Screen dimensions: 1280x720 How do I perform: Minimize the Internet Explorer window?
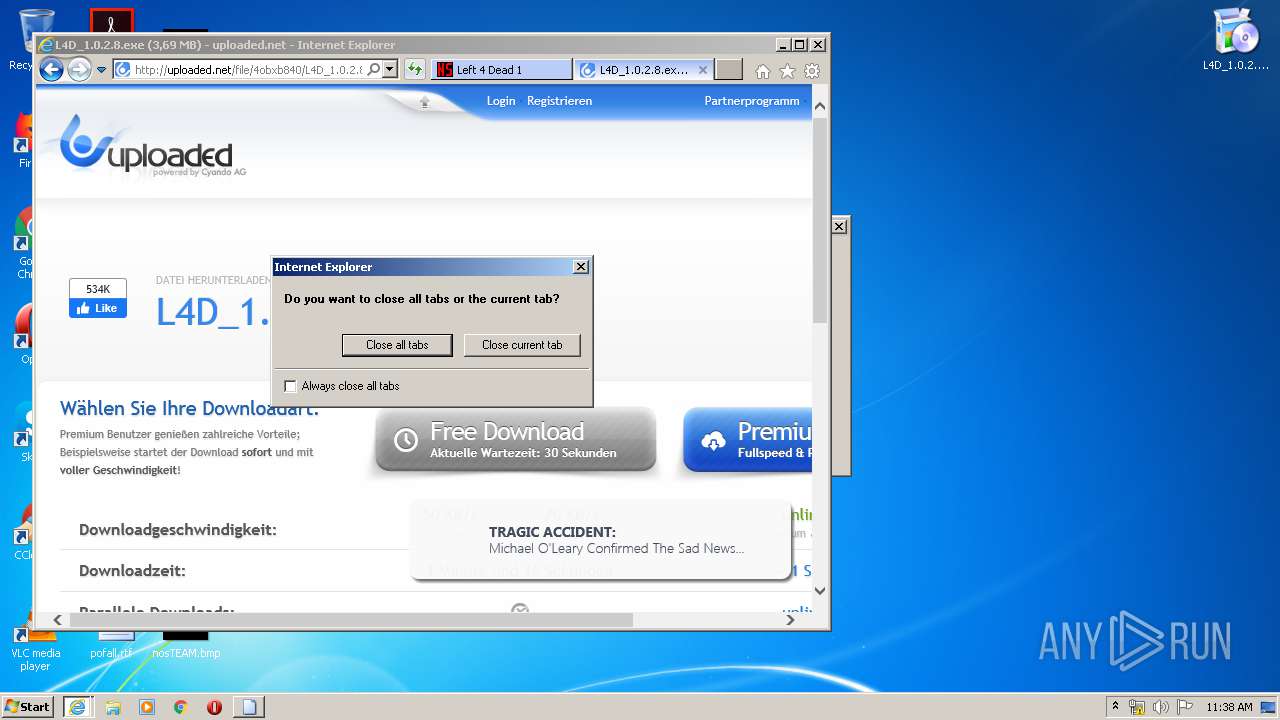[x=782, y=45]
